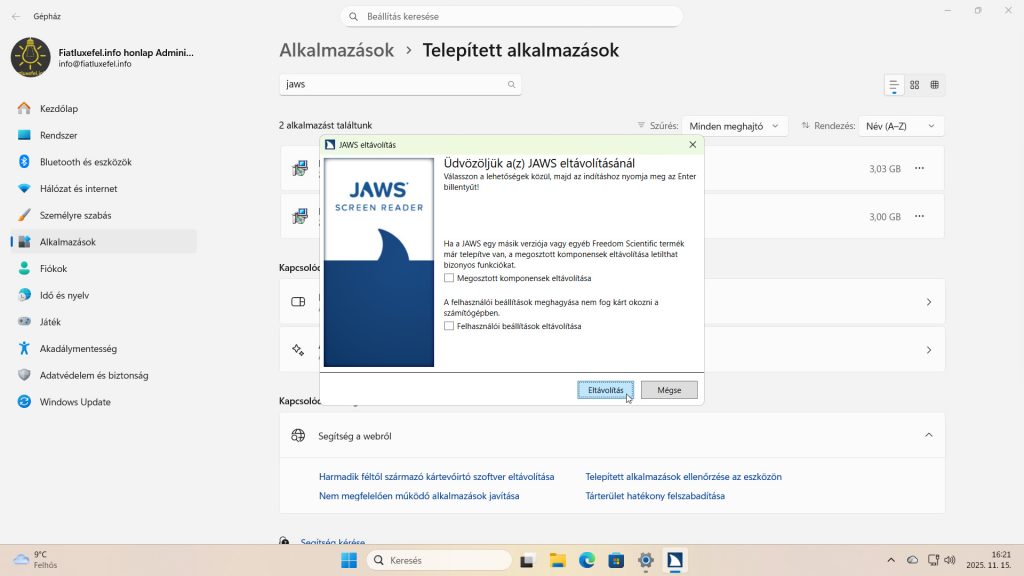
Task: Open options menu for the 3,03 GB app
Action: click(921, 168)
